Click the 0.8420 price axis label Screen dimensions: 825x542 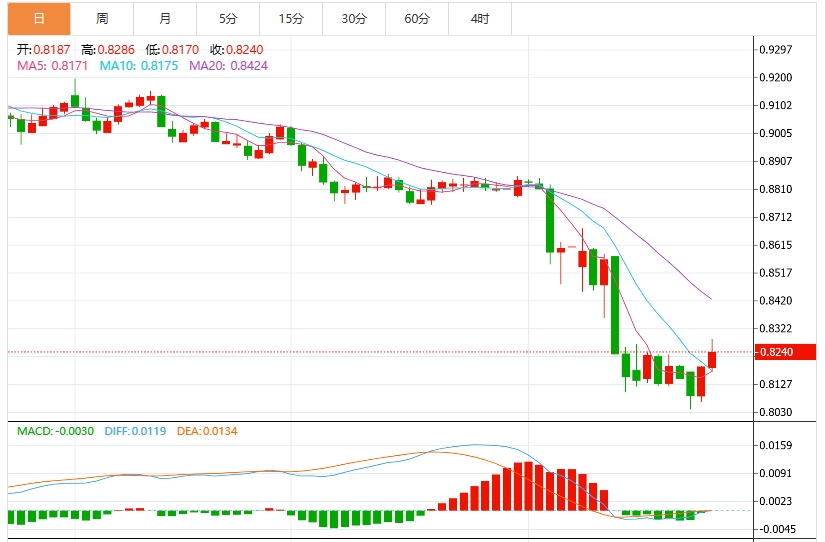pyautogui.click(x=776, y=300)
